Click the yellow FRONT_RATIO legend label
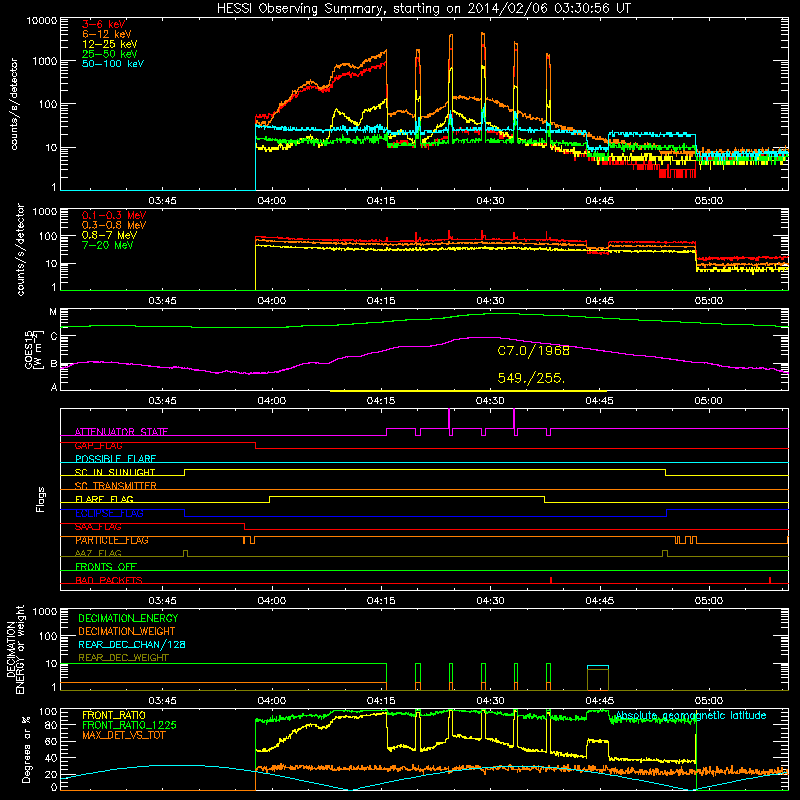Screen dimensions: 800x800 (114, 715)
